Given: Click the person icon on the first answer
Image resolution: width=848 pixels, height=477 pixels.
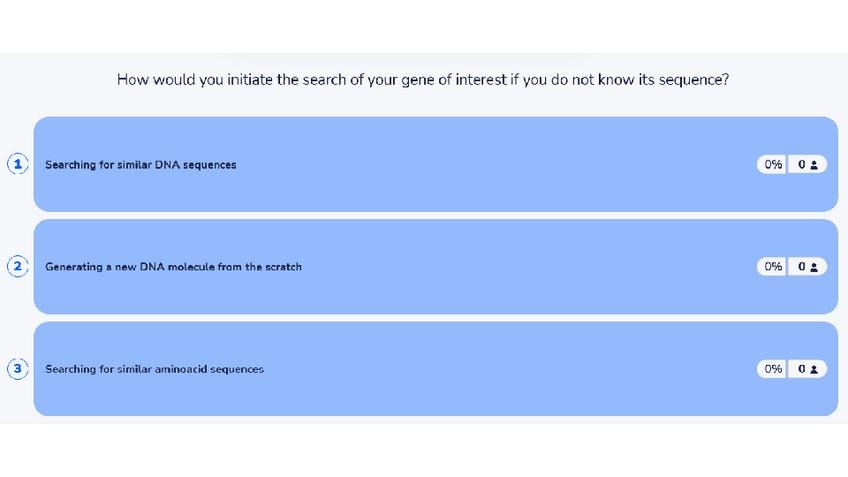Looking at the screenshot, I should point(814,164).
